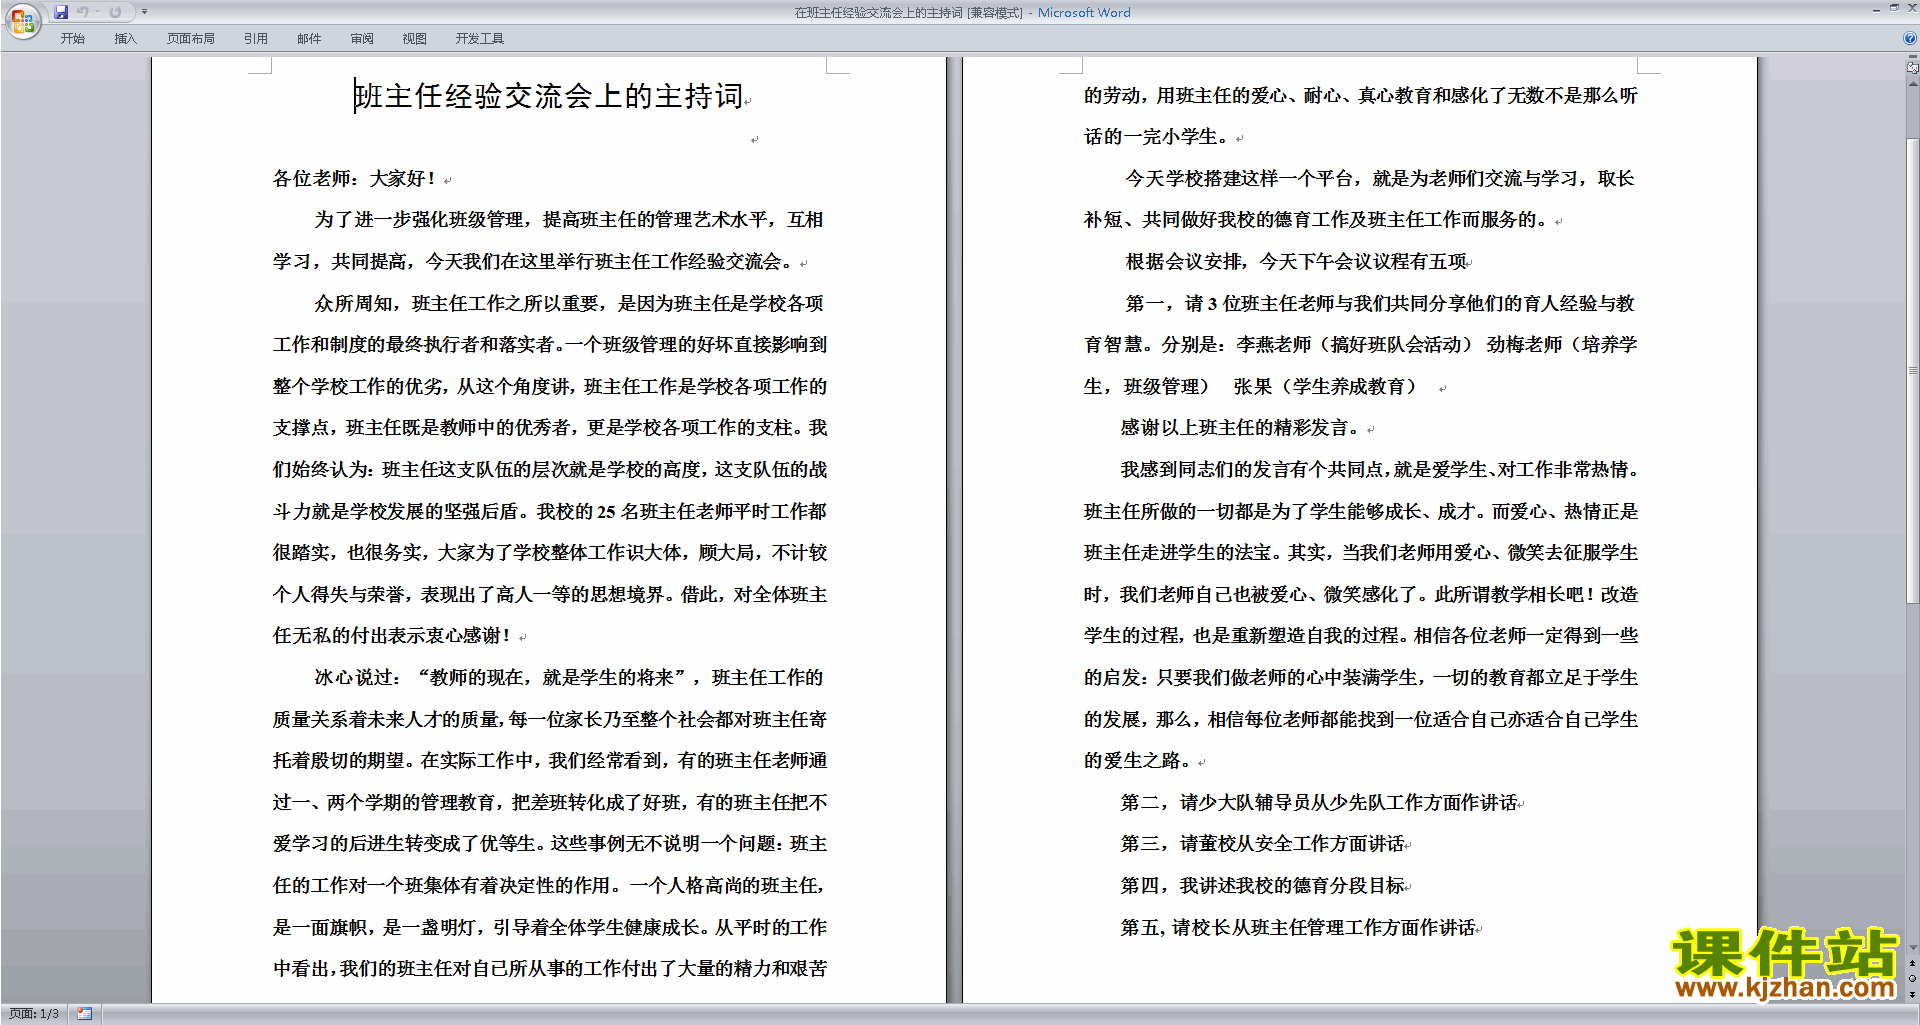
Task: Click the vertical scrollbar down arrow
Action: (1912, 948)
